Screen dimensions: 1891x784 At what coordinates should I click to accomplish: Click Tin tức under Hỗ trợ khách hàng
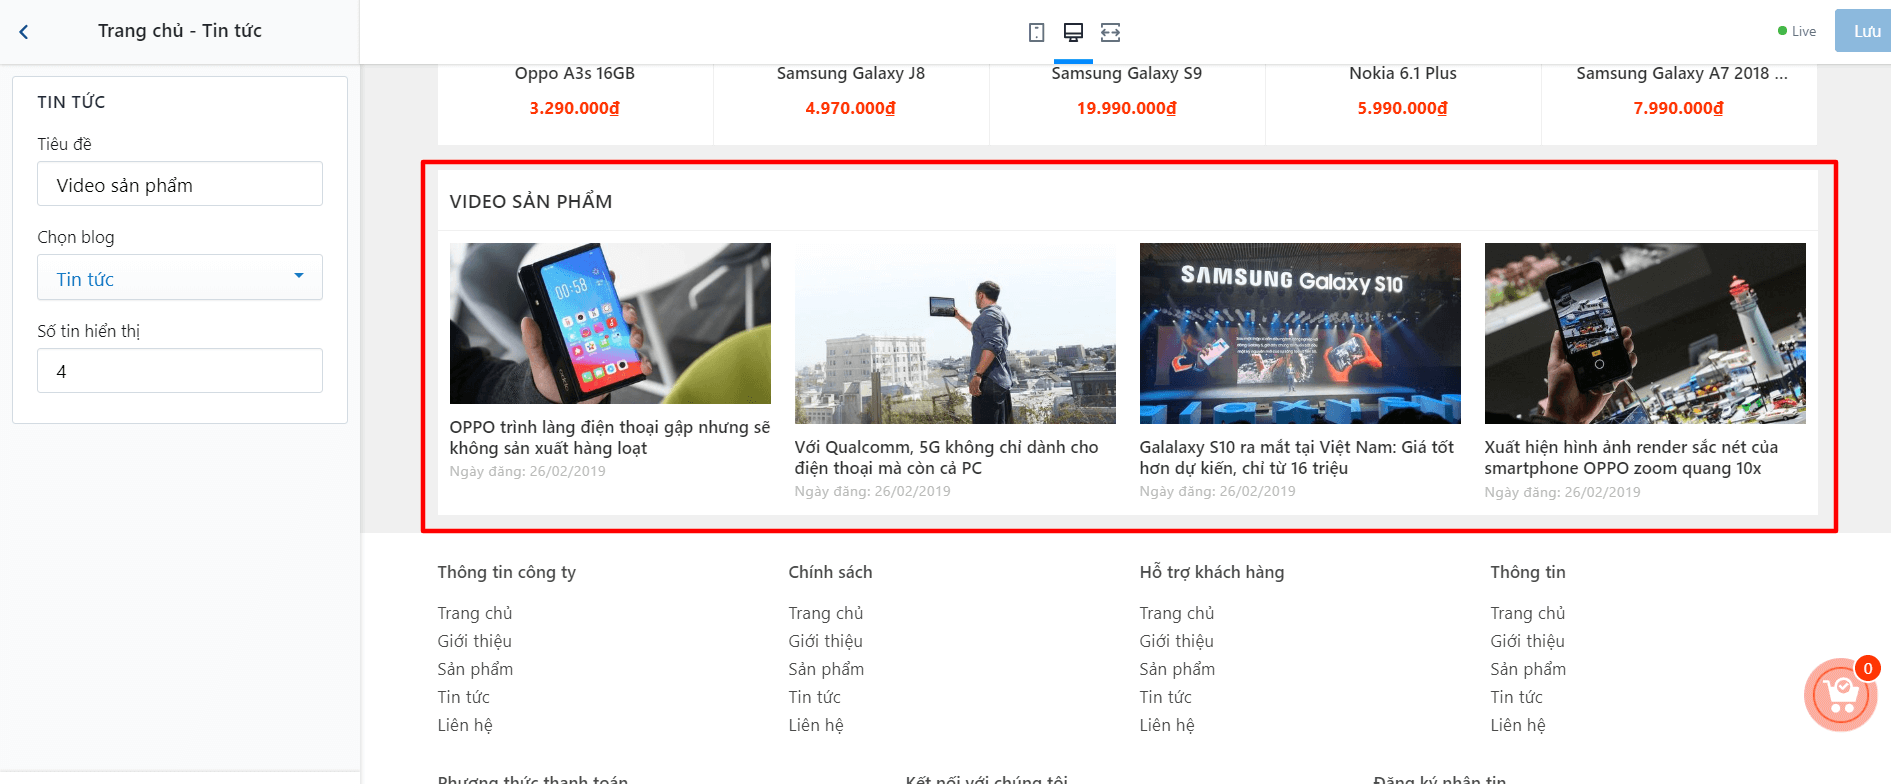pyautogui.click(x=1165, y=697)
